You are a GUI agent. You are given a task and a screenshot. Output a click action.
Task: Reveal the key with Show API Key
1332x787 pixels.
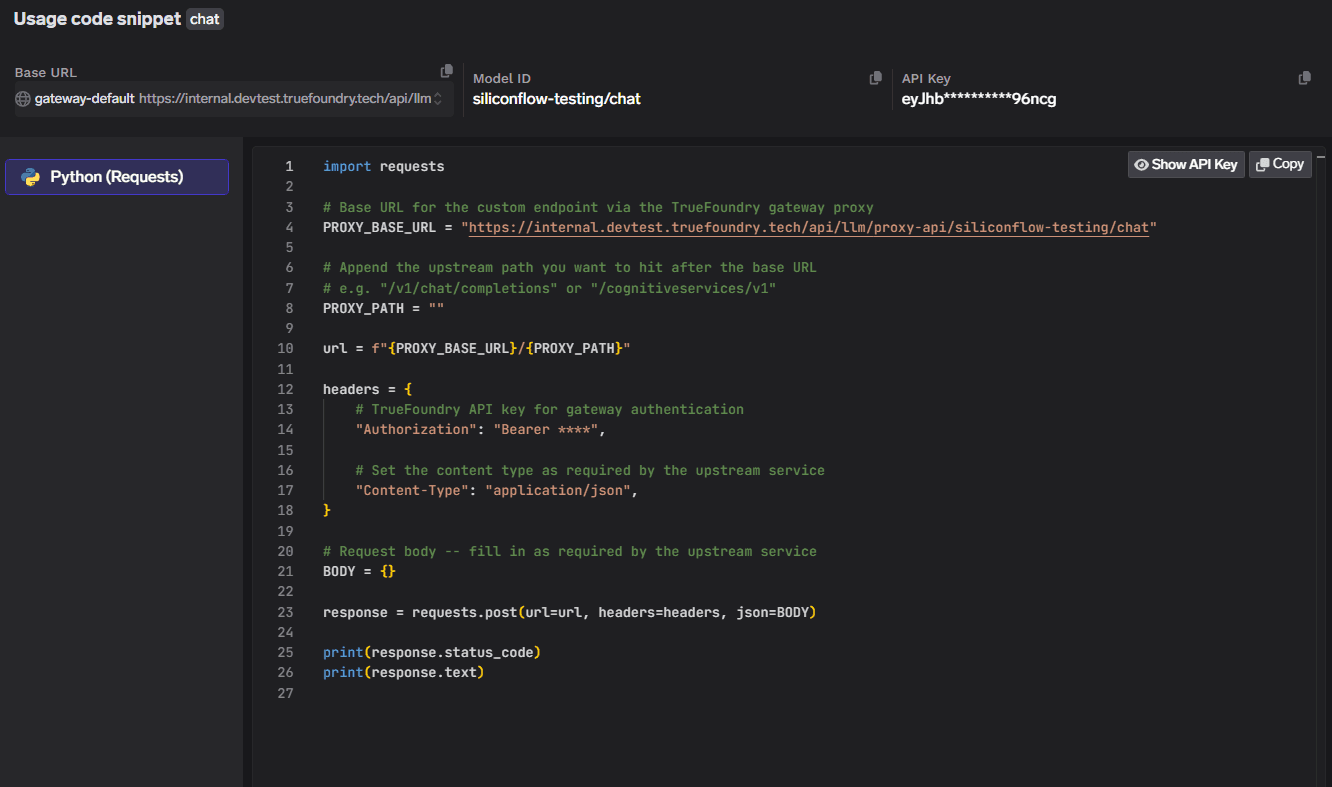(x=1186, y=165)
